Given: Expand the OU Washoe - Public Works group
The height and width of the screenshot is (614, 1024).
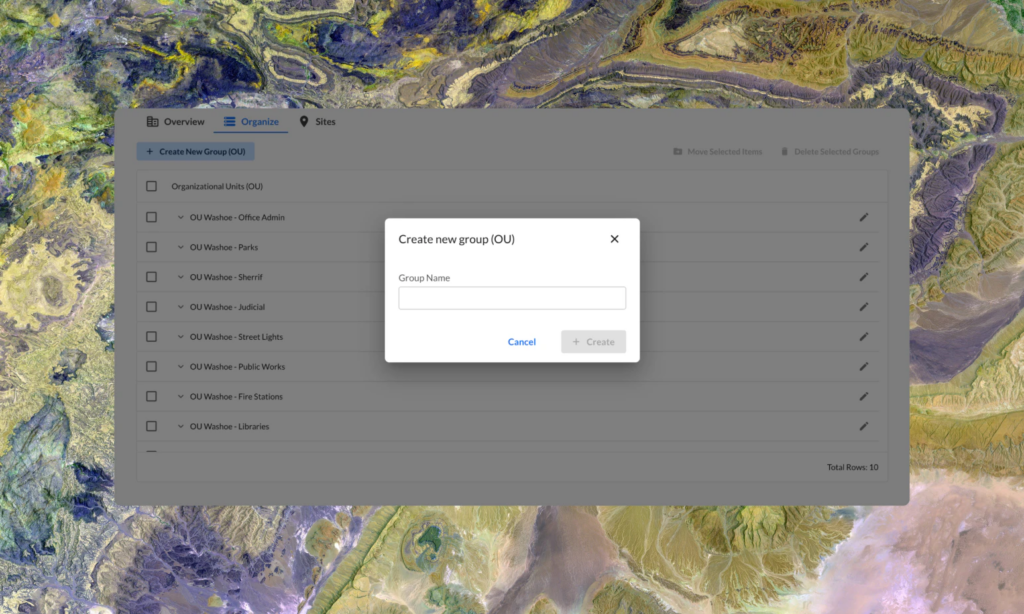Looking at the screenshot, I should 180,366.
